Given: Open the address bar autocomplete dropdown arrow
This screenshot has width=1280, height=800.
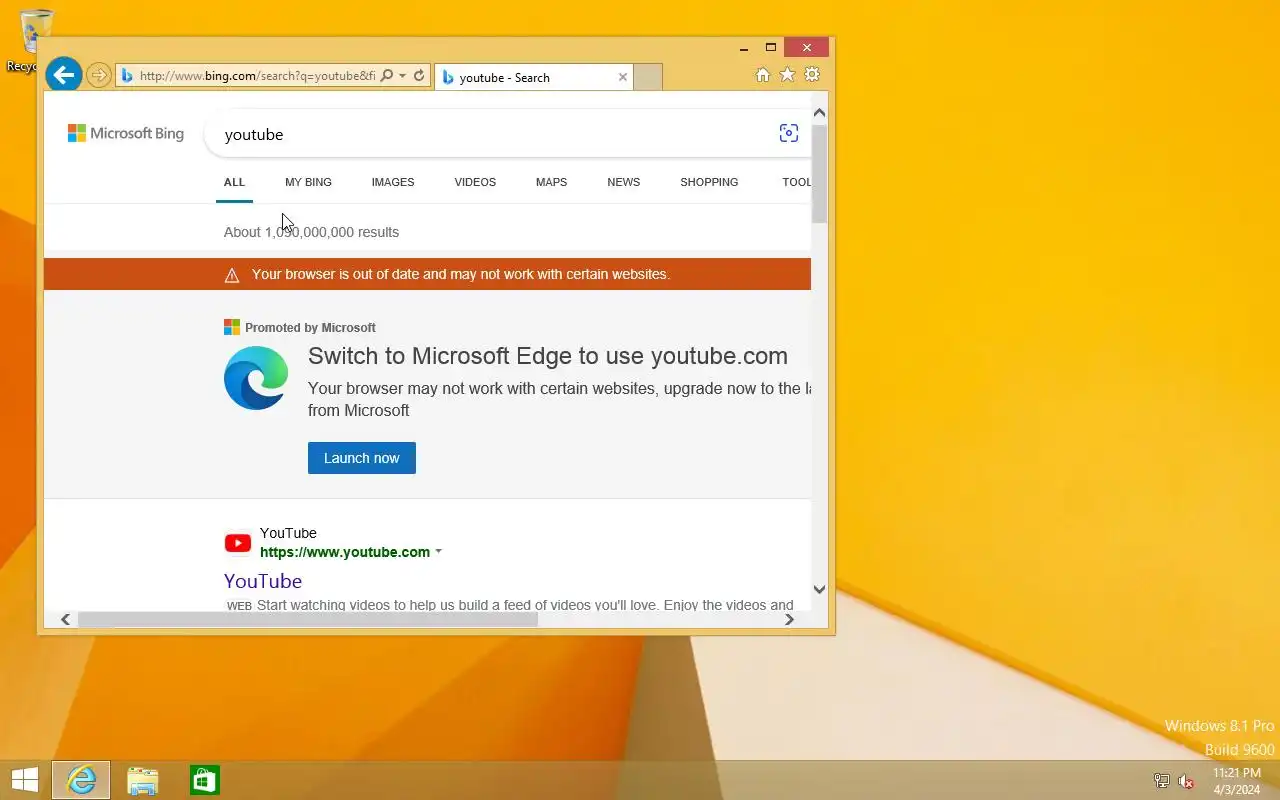Looking at the screenshot, I should [x=402, y=76].
